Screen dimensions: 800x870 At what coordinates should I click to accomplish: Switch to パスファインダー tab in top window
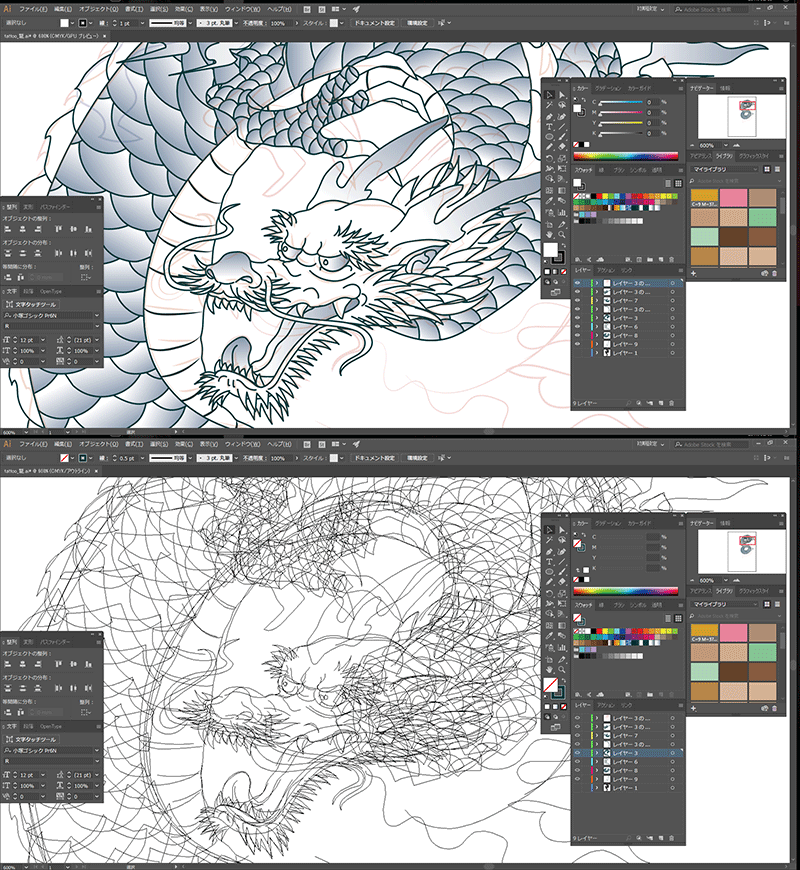(x=55, y=207)
